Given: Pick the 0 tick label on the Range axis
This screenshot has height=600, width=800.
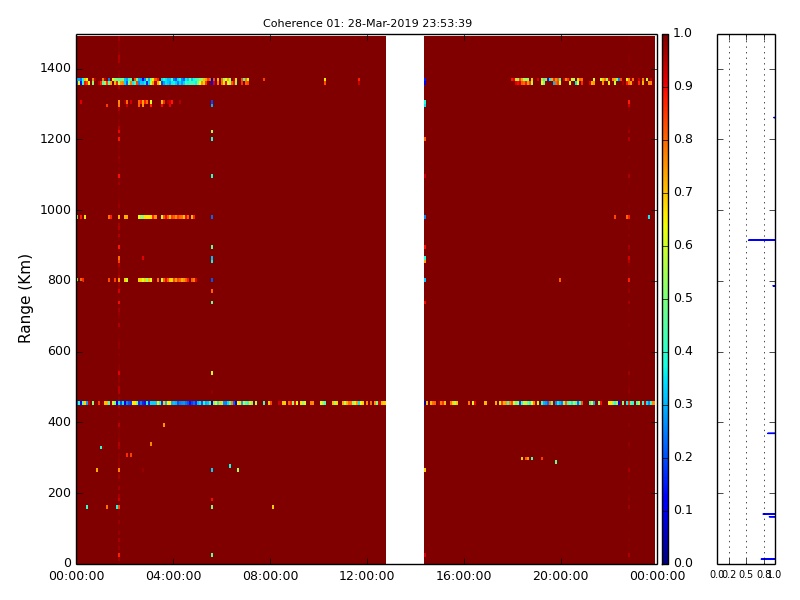Looking at the screenshot, I should click(x=67, y=563).
